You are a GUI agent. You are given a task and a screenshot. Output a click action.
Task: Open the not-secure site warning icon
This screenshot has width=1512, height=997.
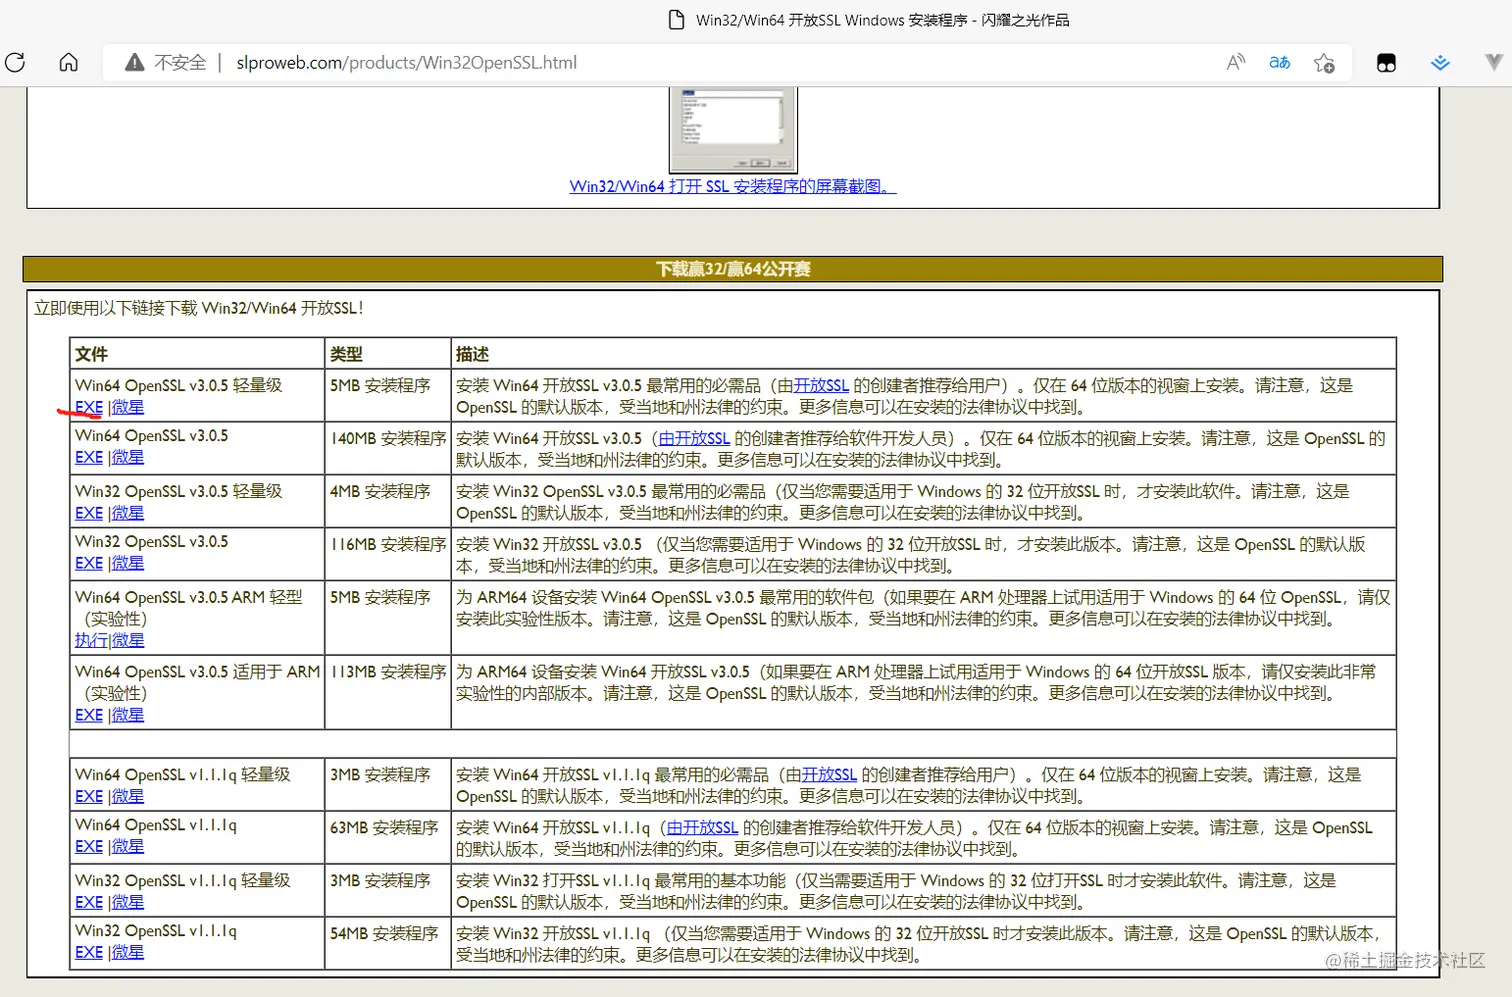pyautogui.click(x=134, y=63)
